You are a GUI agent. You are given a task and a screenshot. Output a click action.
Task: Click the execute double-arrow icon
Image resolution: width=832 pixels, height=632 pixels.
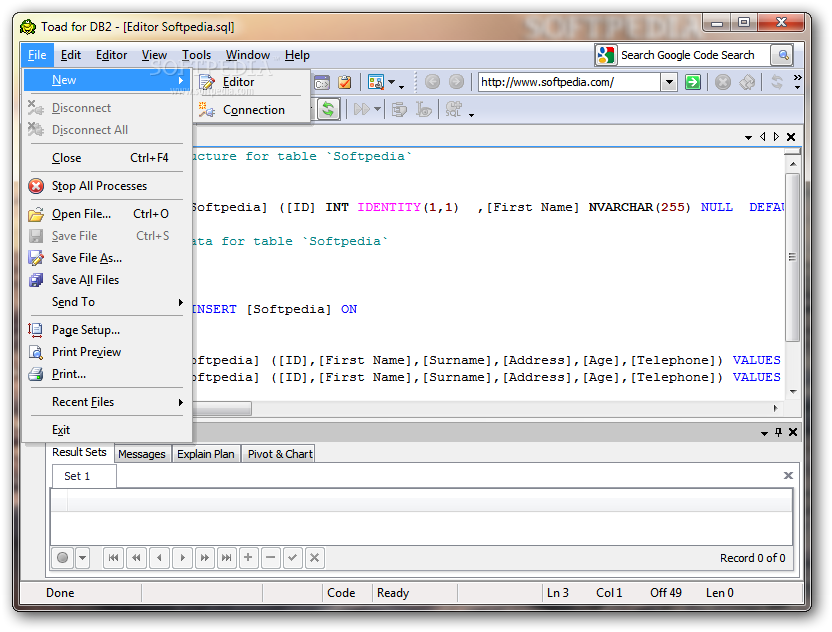[361, 109]
